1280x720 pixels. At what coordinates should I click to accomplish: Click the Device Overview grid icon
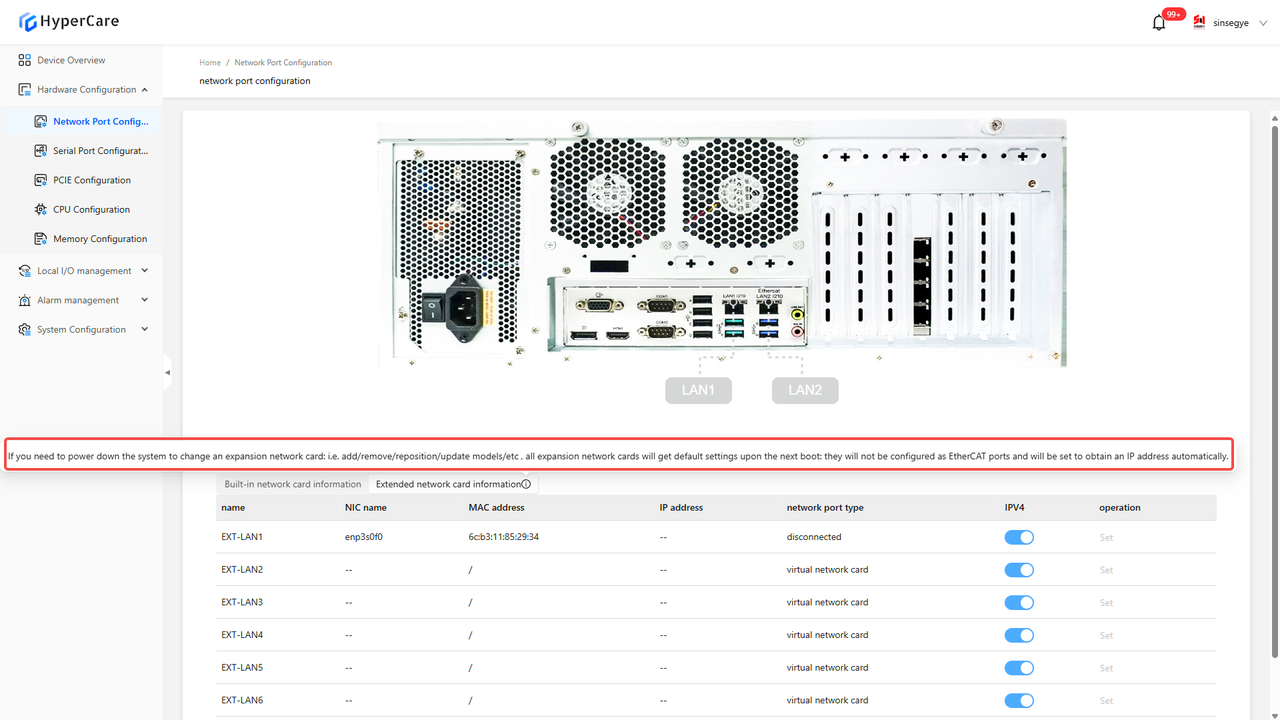coord(25,60)
